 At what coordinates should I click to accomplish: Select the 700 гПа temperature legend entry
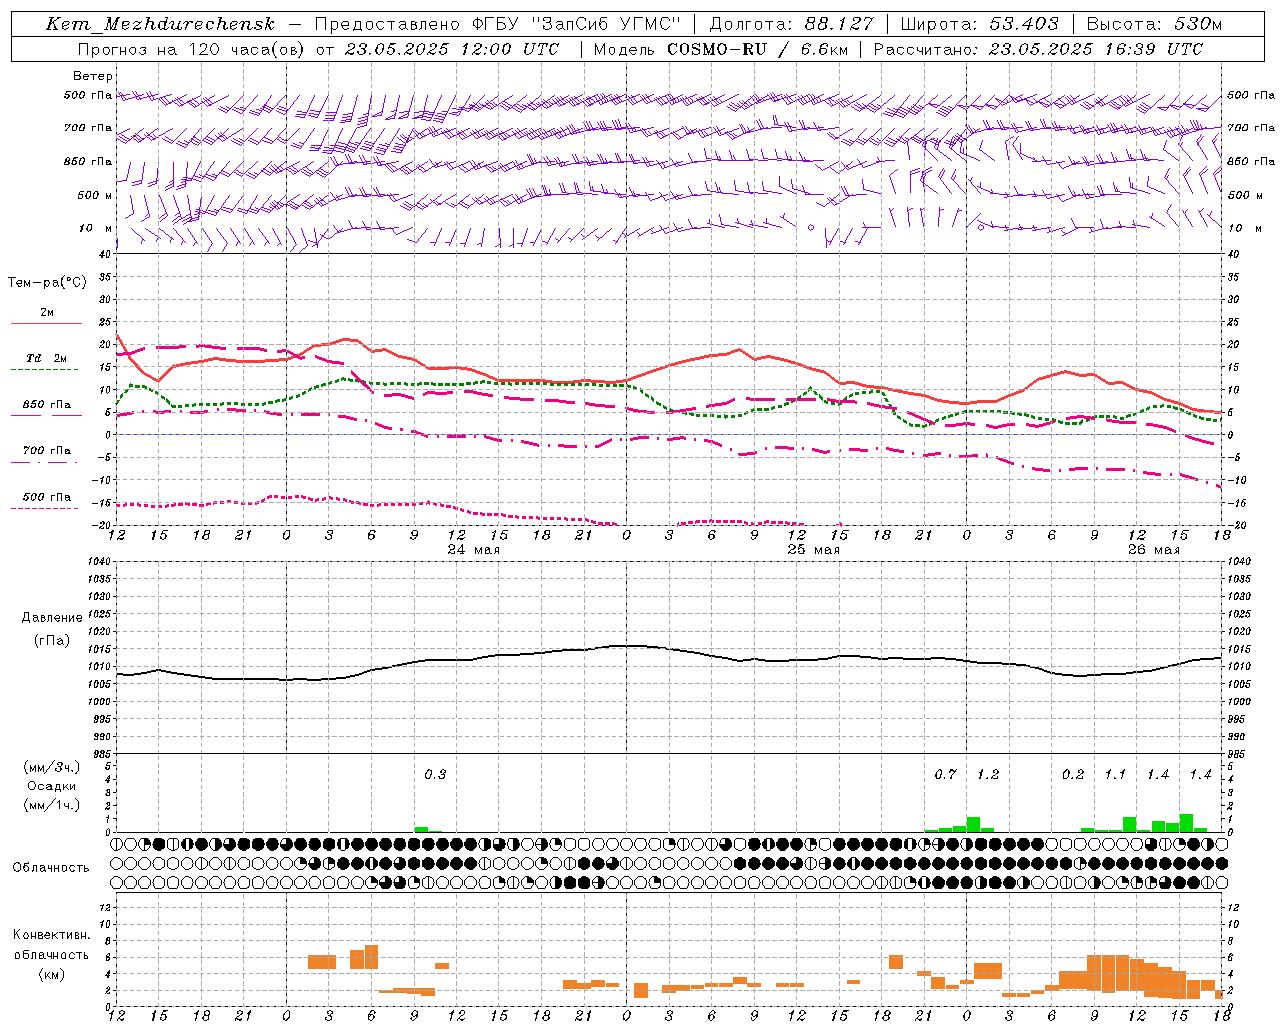47,451
